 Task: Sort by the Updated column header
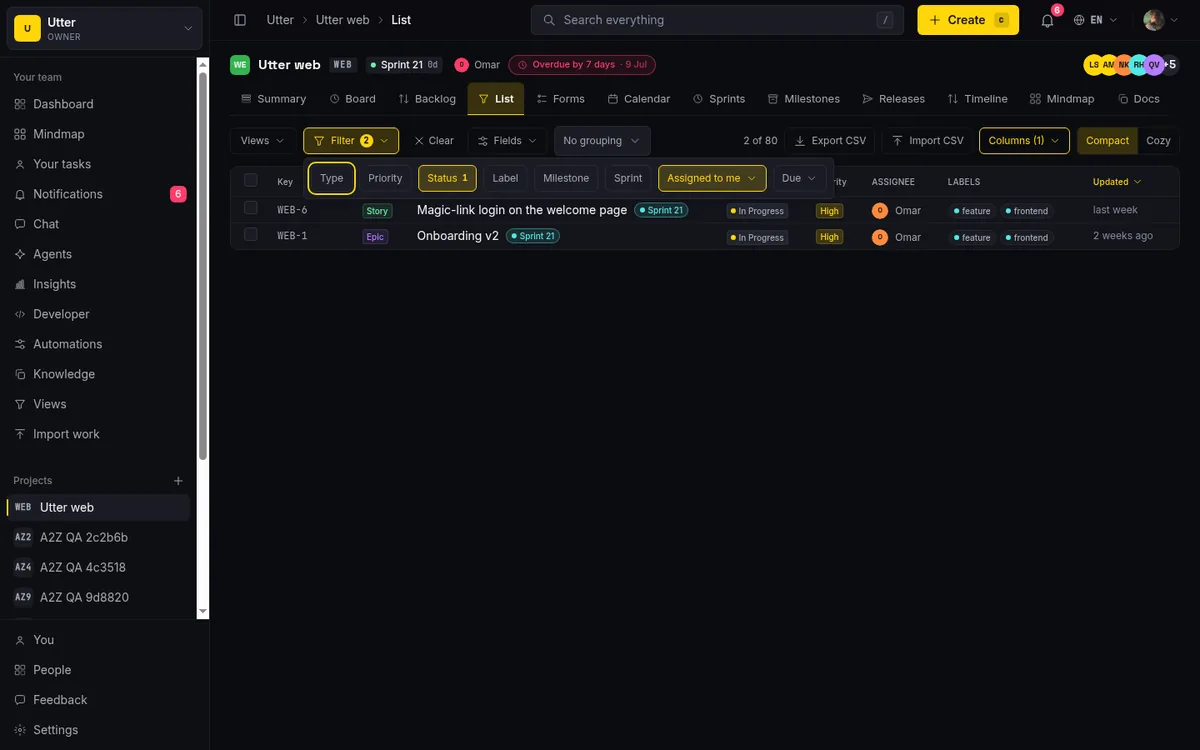1116,182
